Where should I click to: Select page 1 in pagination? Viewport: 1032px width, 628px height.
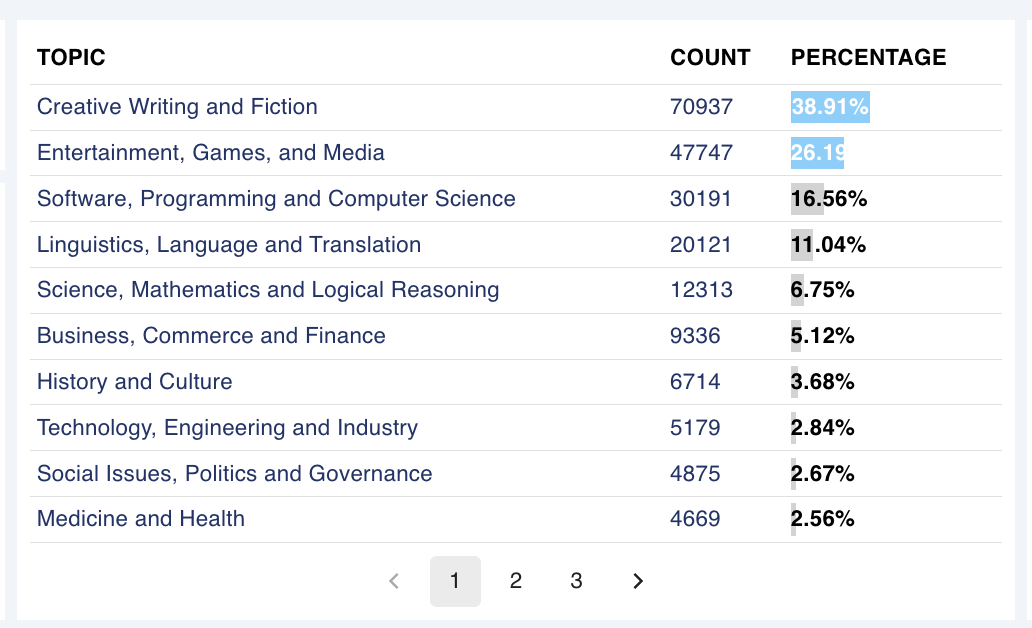coord(455,581)
